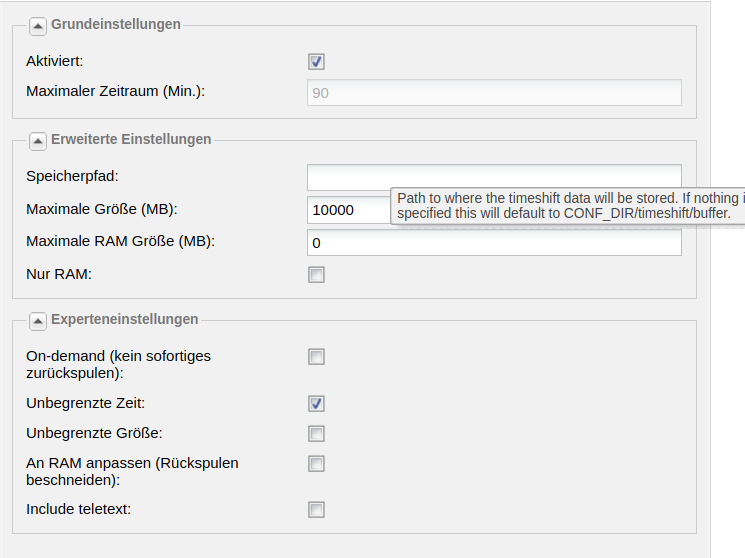Enable the Unbegrenzte Größe checkbox

click(x=316, y=433)
